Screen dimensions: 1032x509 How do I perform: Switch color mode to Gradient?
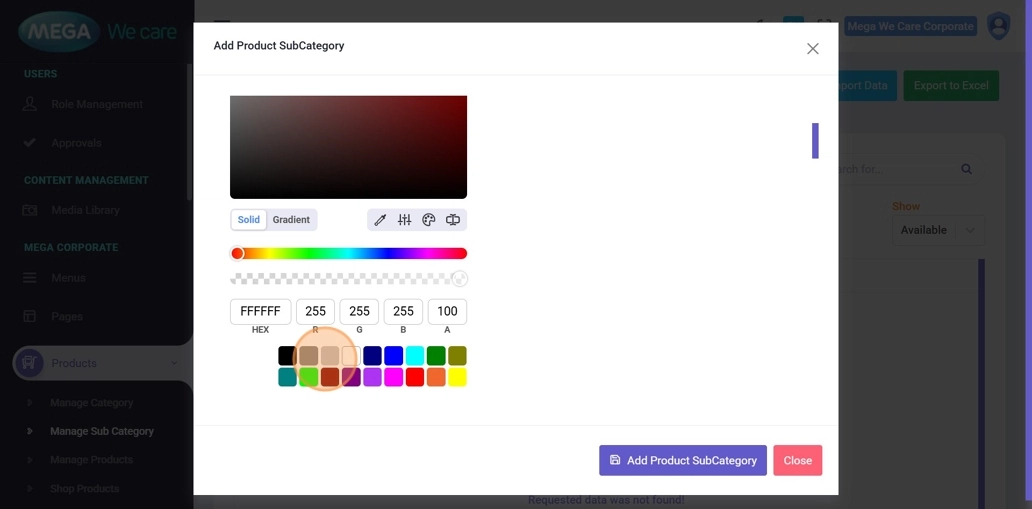(x=291, y=220)
